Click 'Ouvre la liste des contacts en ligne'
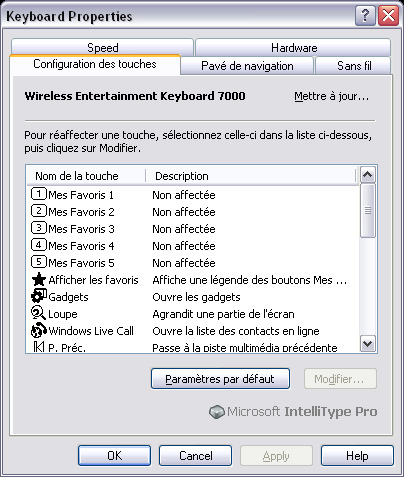 (236, 331)
